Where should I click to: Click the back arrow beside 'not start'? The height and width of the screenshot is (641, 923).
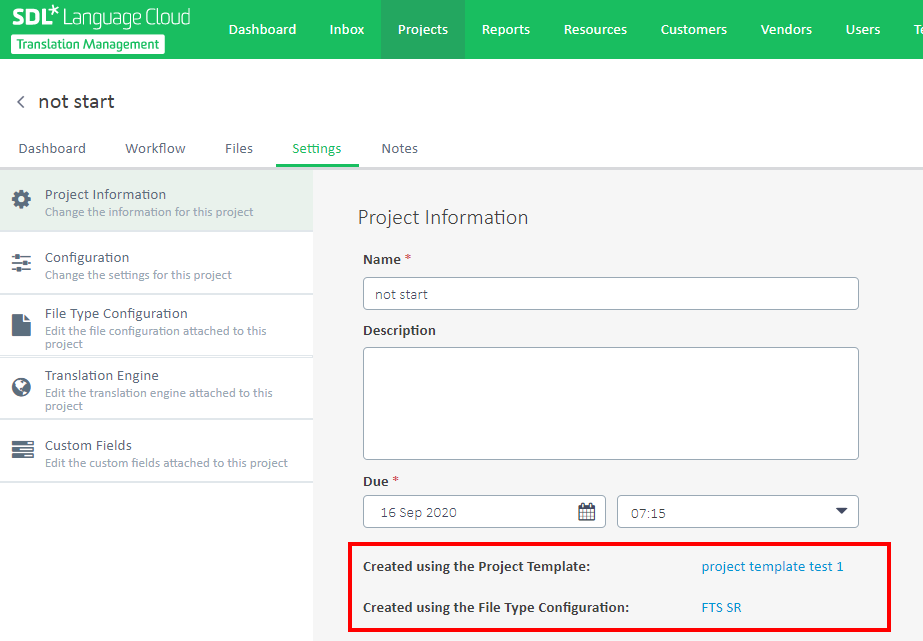click(21, 102)
